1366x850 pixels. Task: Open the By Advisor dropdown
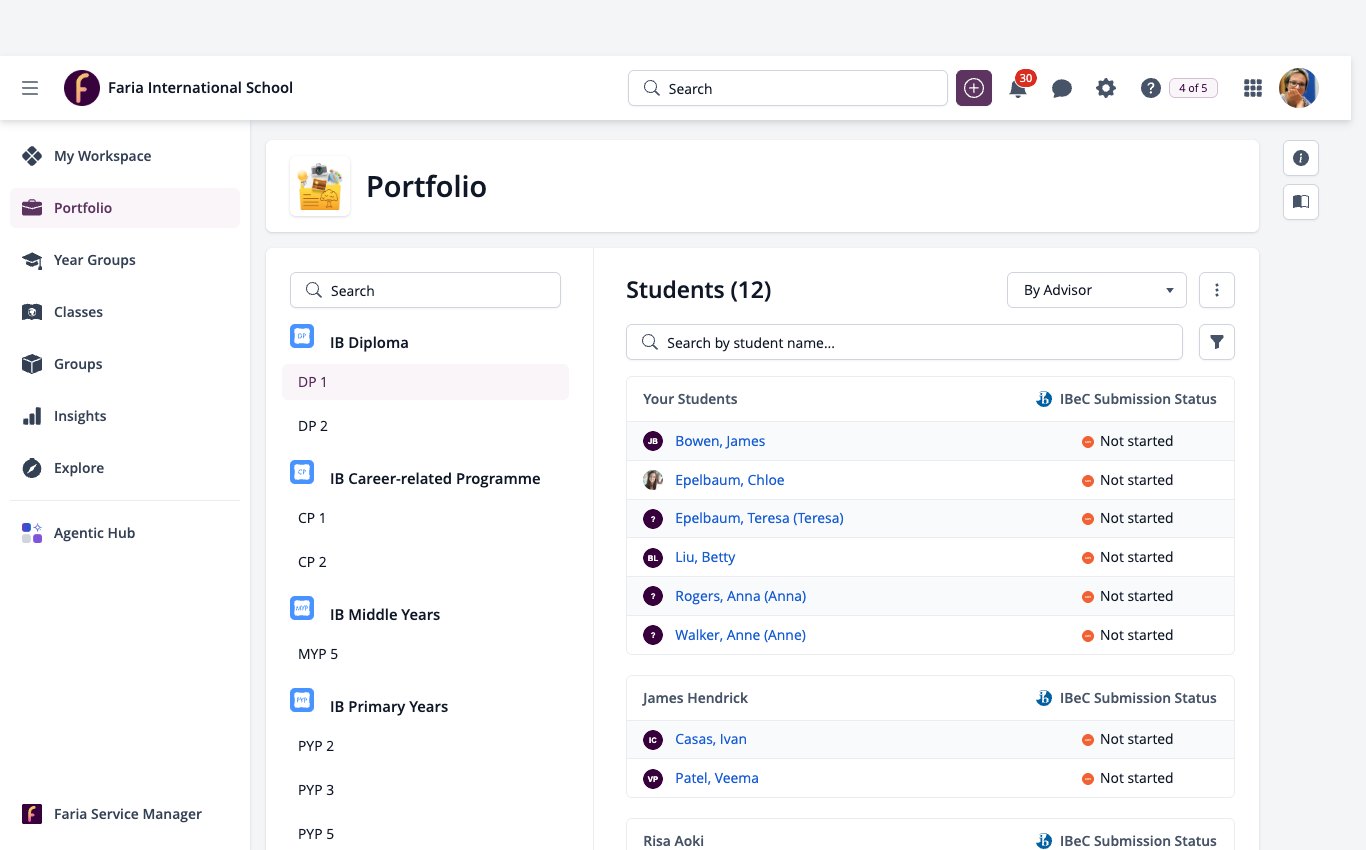click(1097, 290)
